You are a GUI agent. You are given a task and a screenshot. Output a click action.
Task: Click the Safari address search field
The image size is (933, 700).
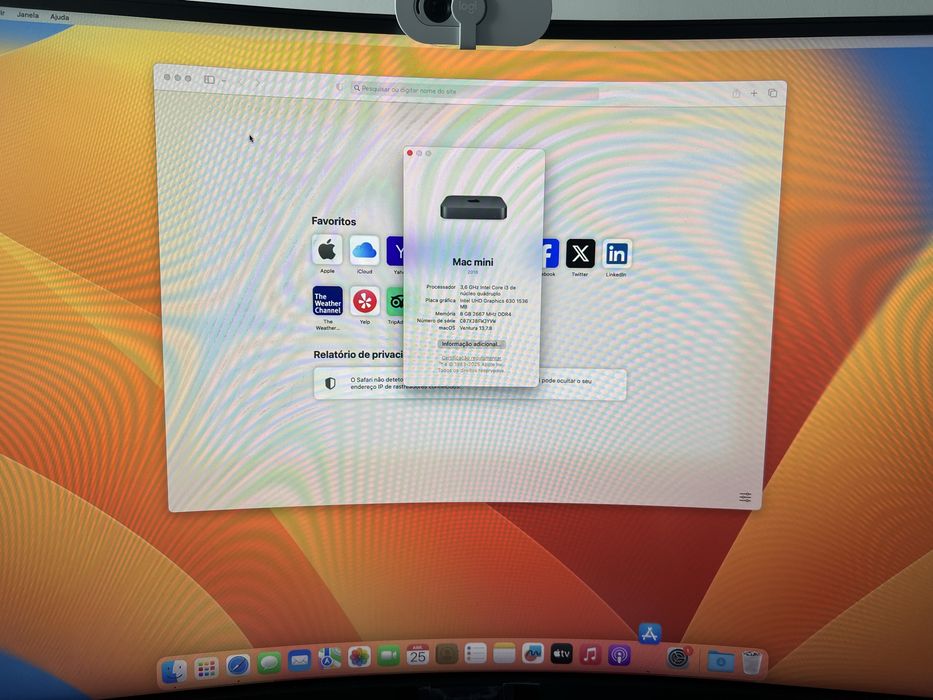[474, 90]
